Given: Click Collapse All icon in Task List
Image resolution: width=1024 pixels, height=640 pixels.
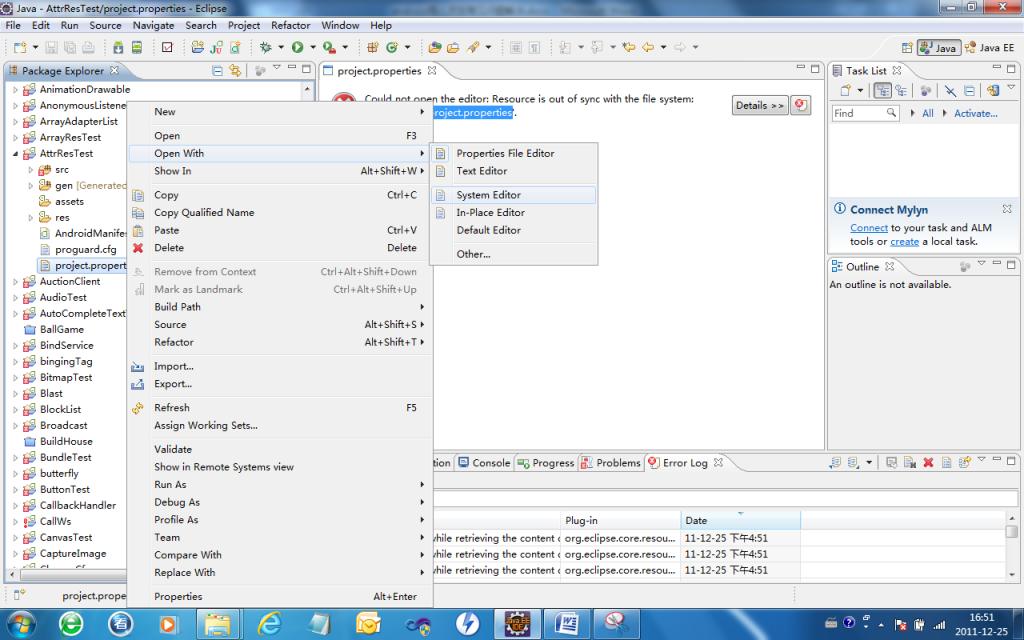Looking at the screenshot, I should click(x=969, y=91).
